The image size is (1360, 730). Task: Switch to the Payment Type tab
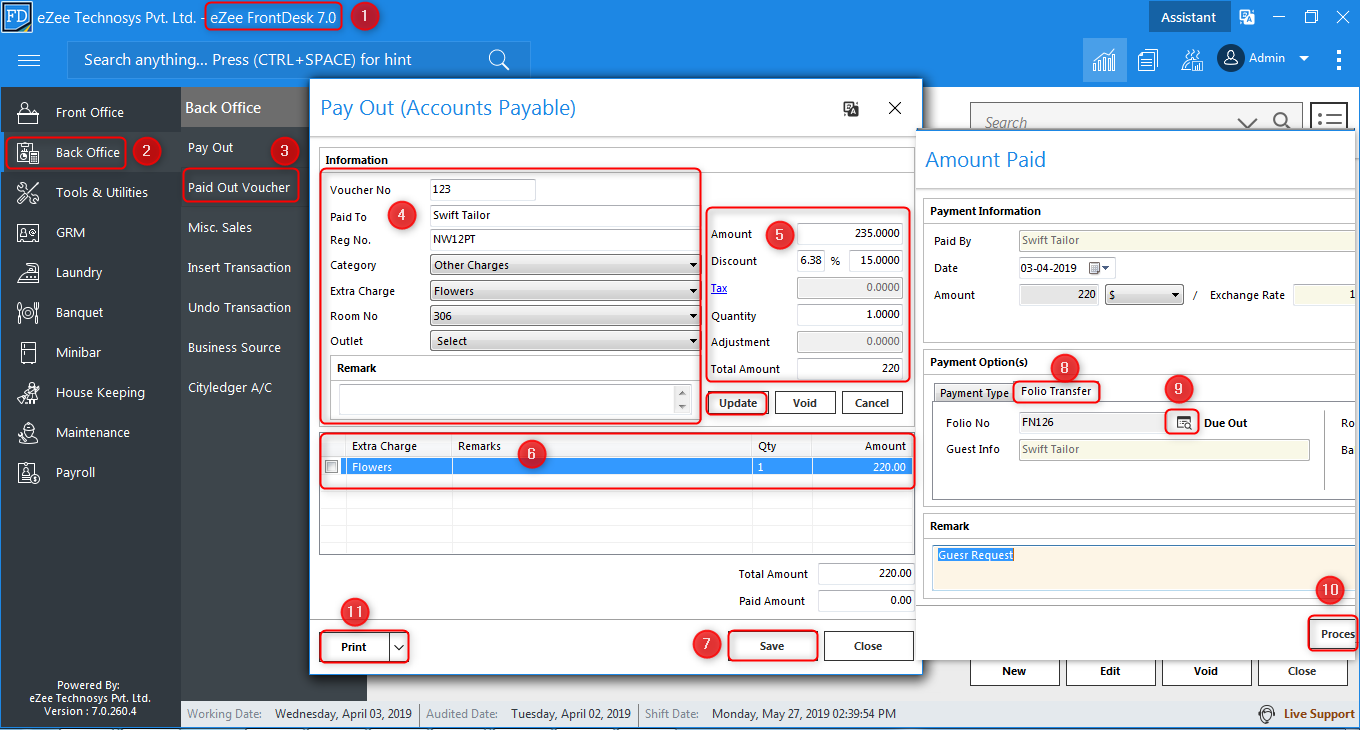point(974,393)
